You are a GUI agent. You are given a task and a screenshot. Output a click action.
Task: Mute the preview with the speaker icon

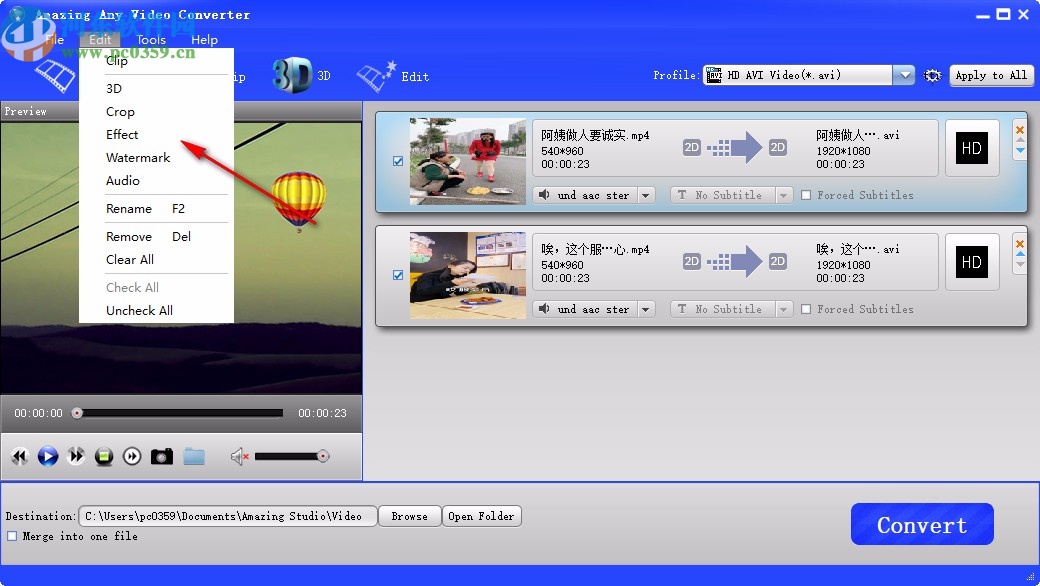[237, 456]
